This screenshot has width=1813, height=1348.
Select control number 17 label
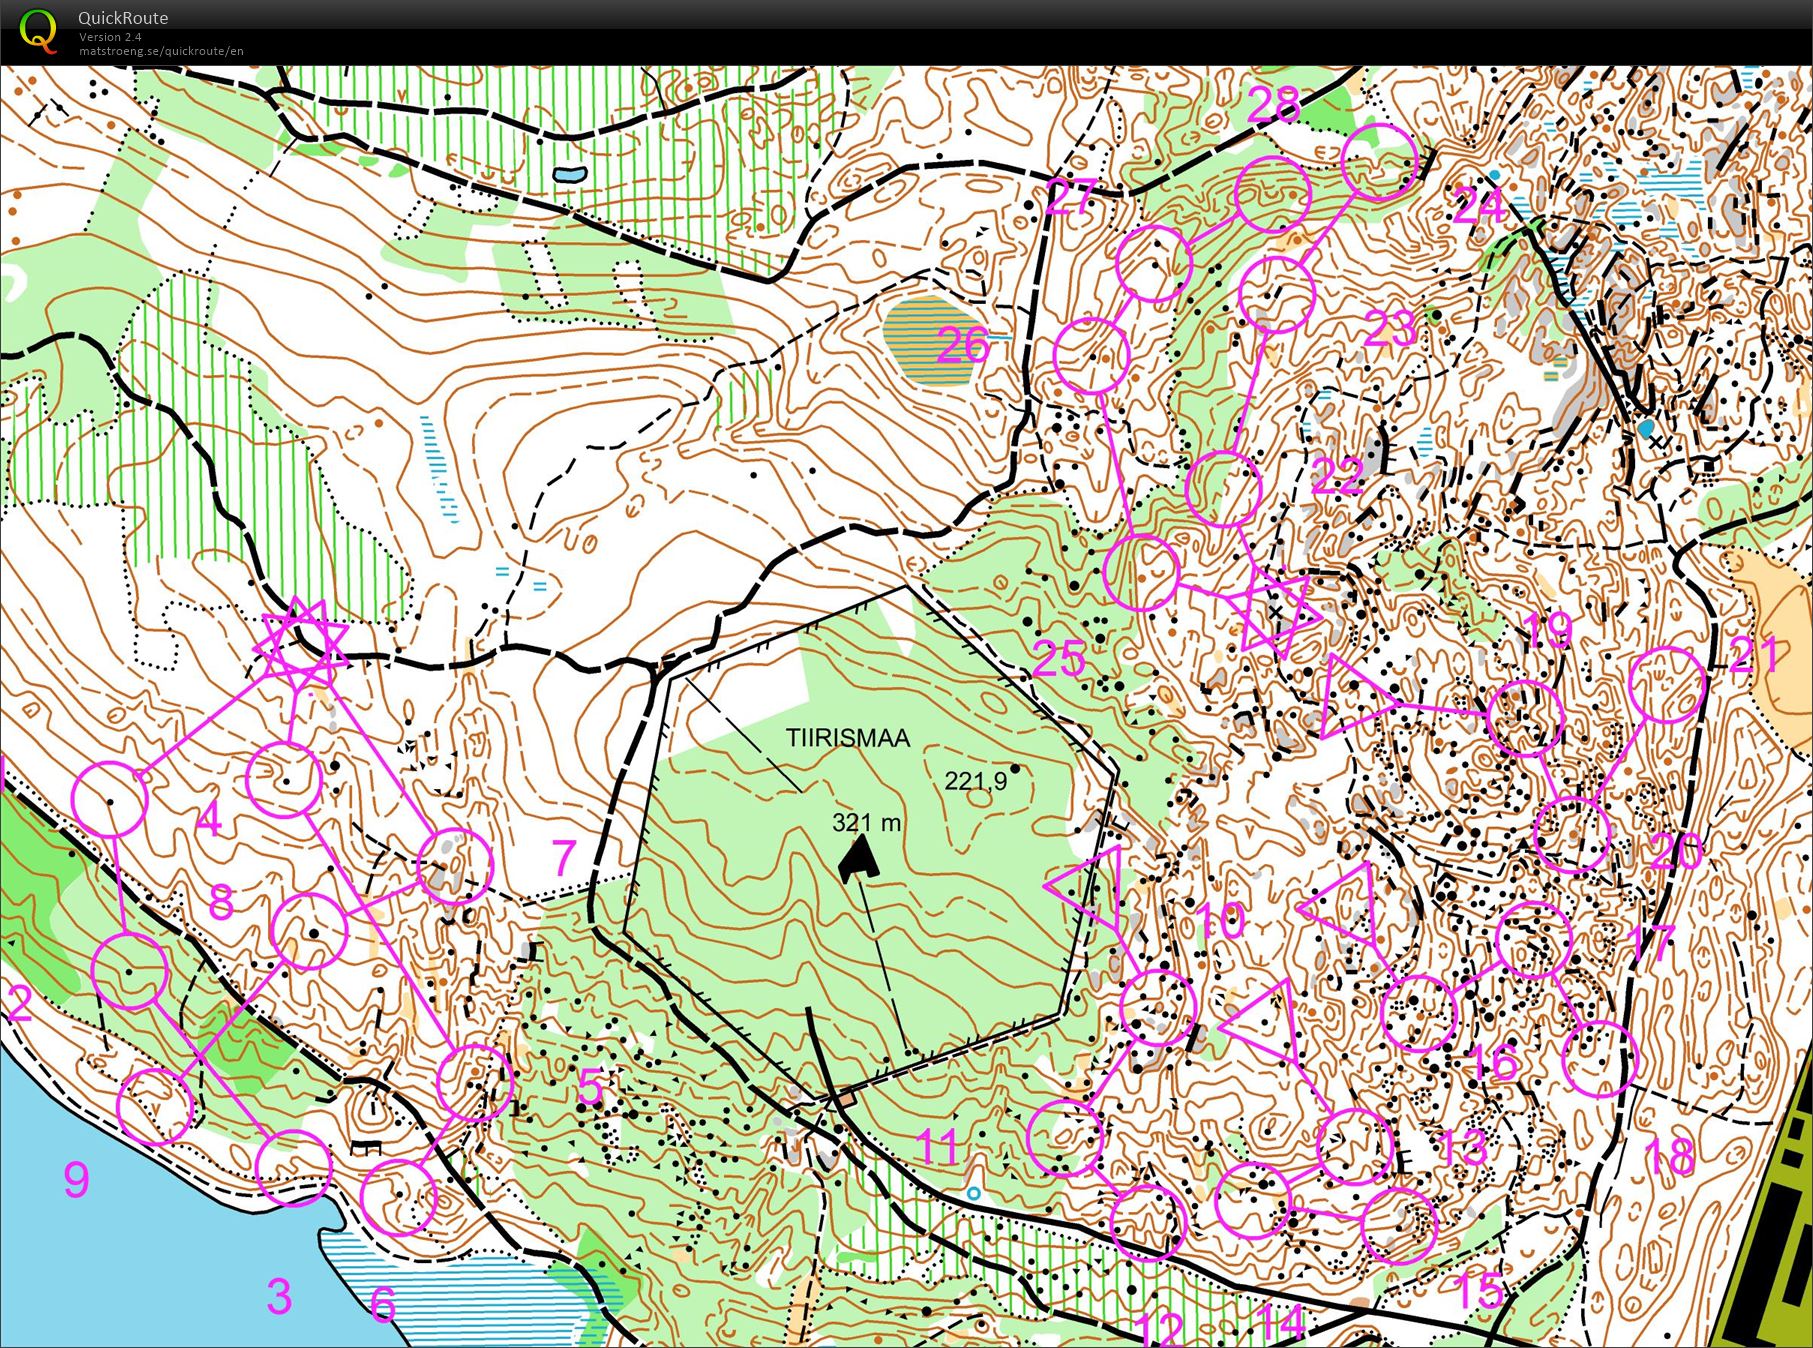click(x=1651, y=942)
